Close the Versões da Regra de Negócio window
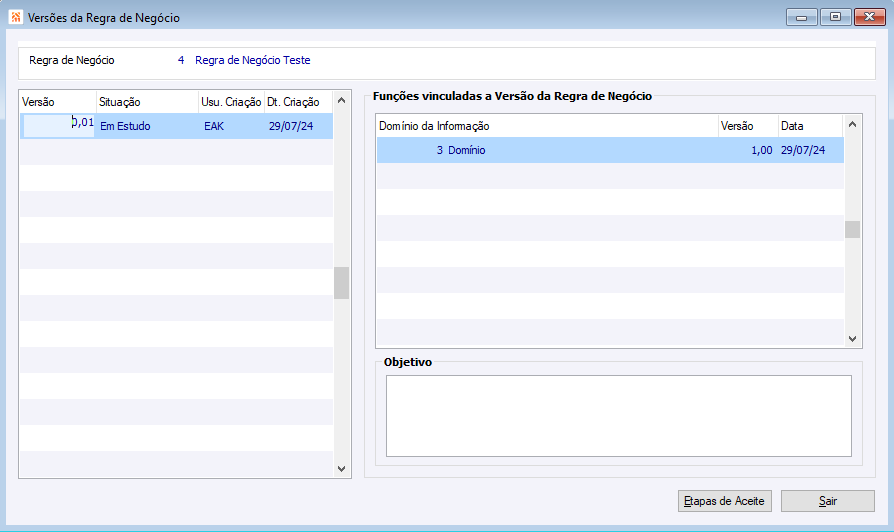 (x=869, y=17)
